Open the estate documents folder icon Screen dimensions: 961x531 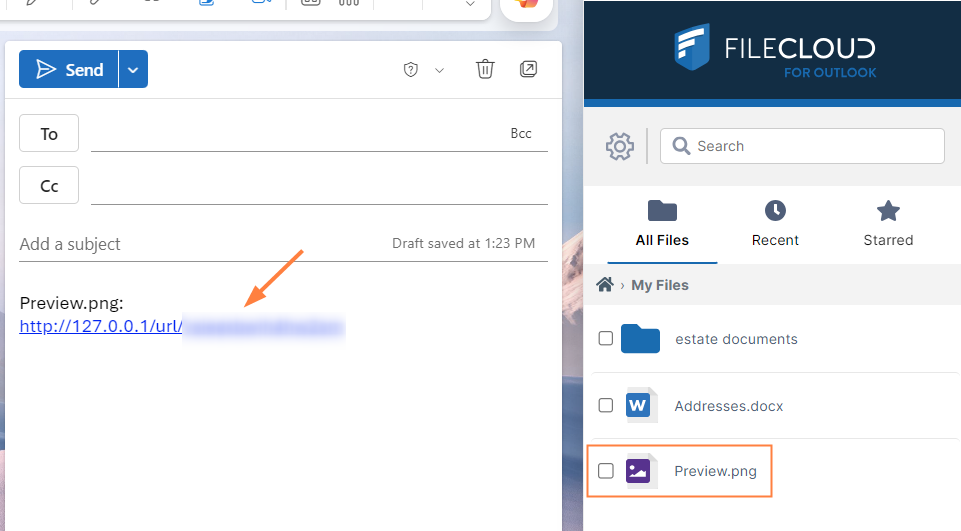click(x=640, y=339)
